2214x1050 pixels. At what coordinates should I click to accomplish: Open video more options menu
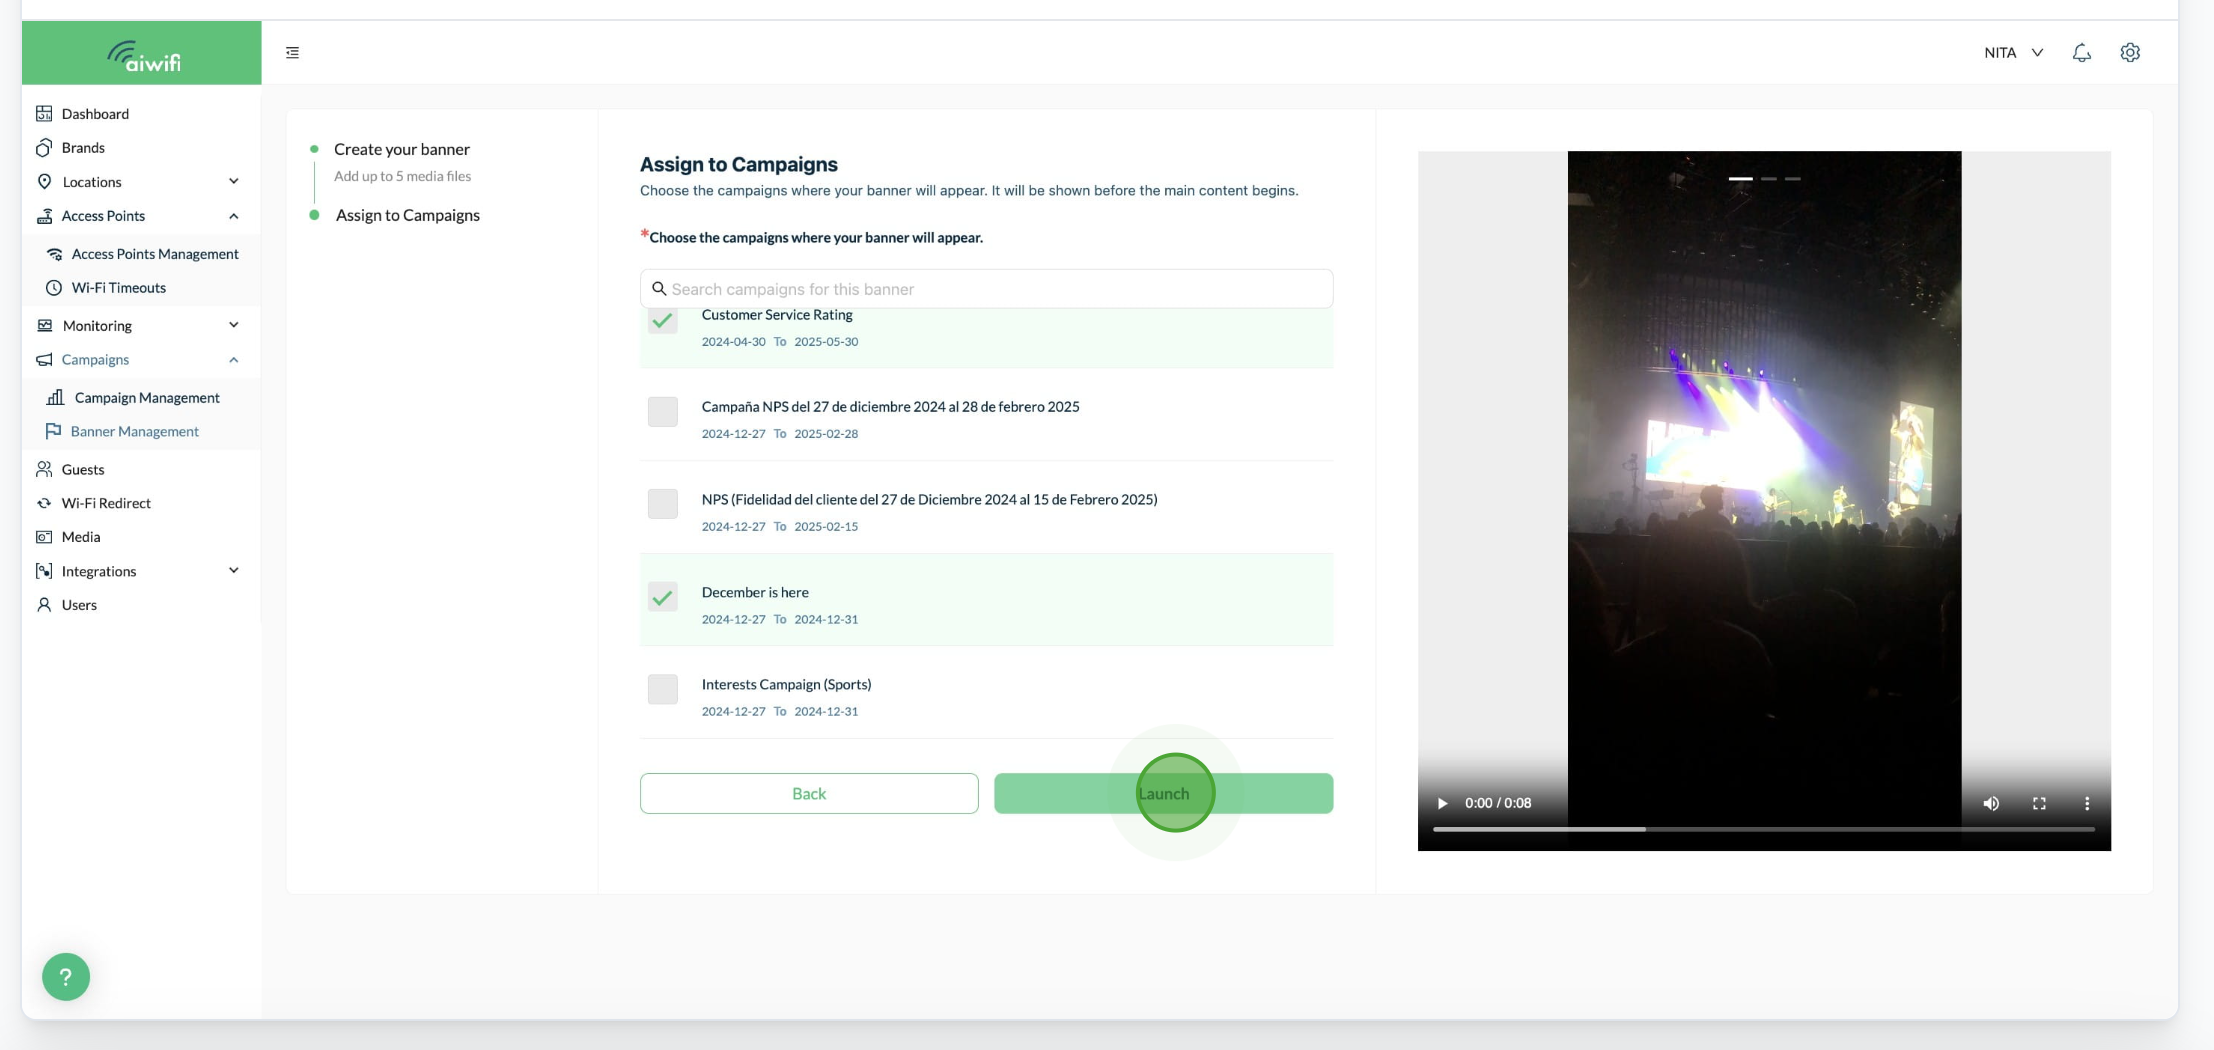[x=2087, y=803]
